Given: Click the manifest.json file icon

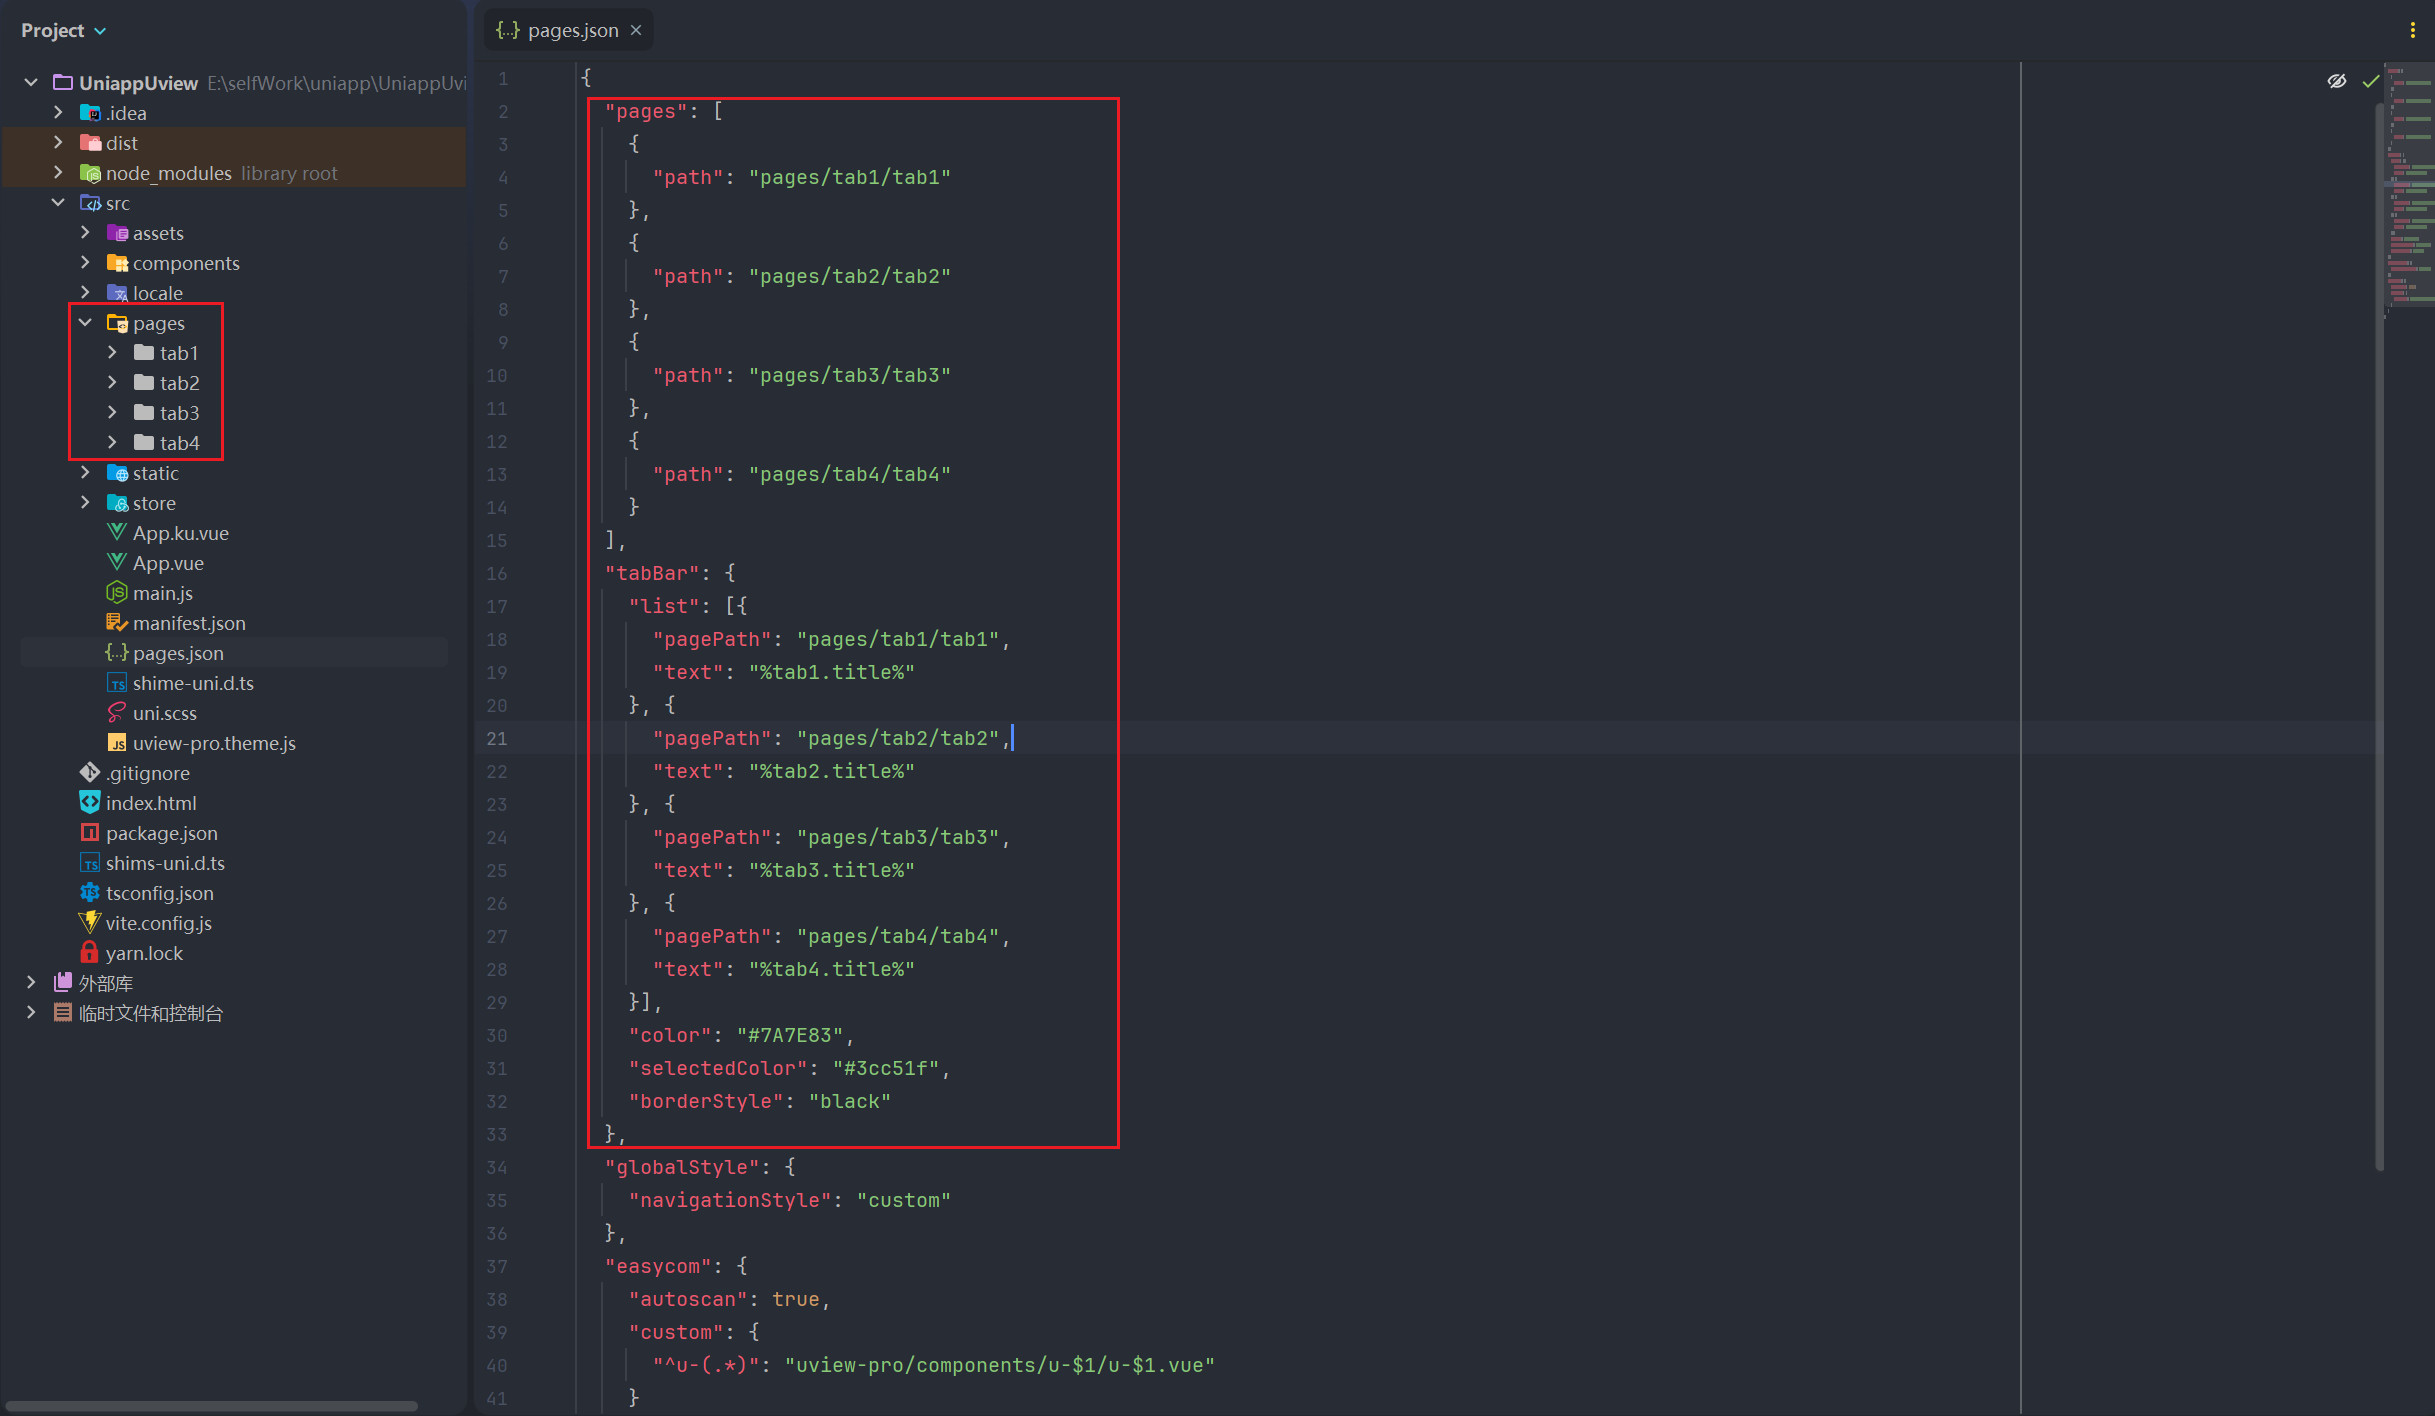Looking at the screenshot, I should (116, 622).
